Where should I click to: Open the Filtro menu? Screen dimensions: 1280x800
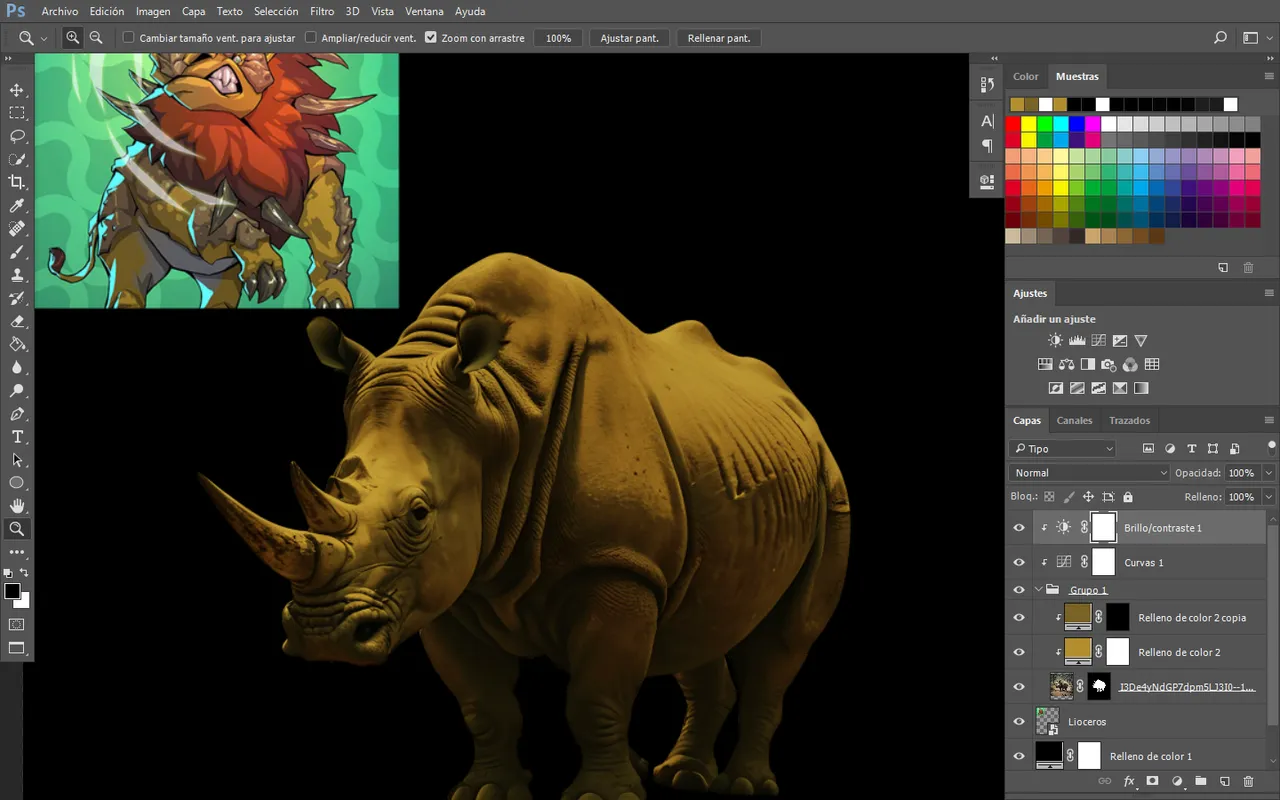[x=322, y=11]
